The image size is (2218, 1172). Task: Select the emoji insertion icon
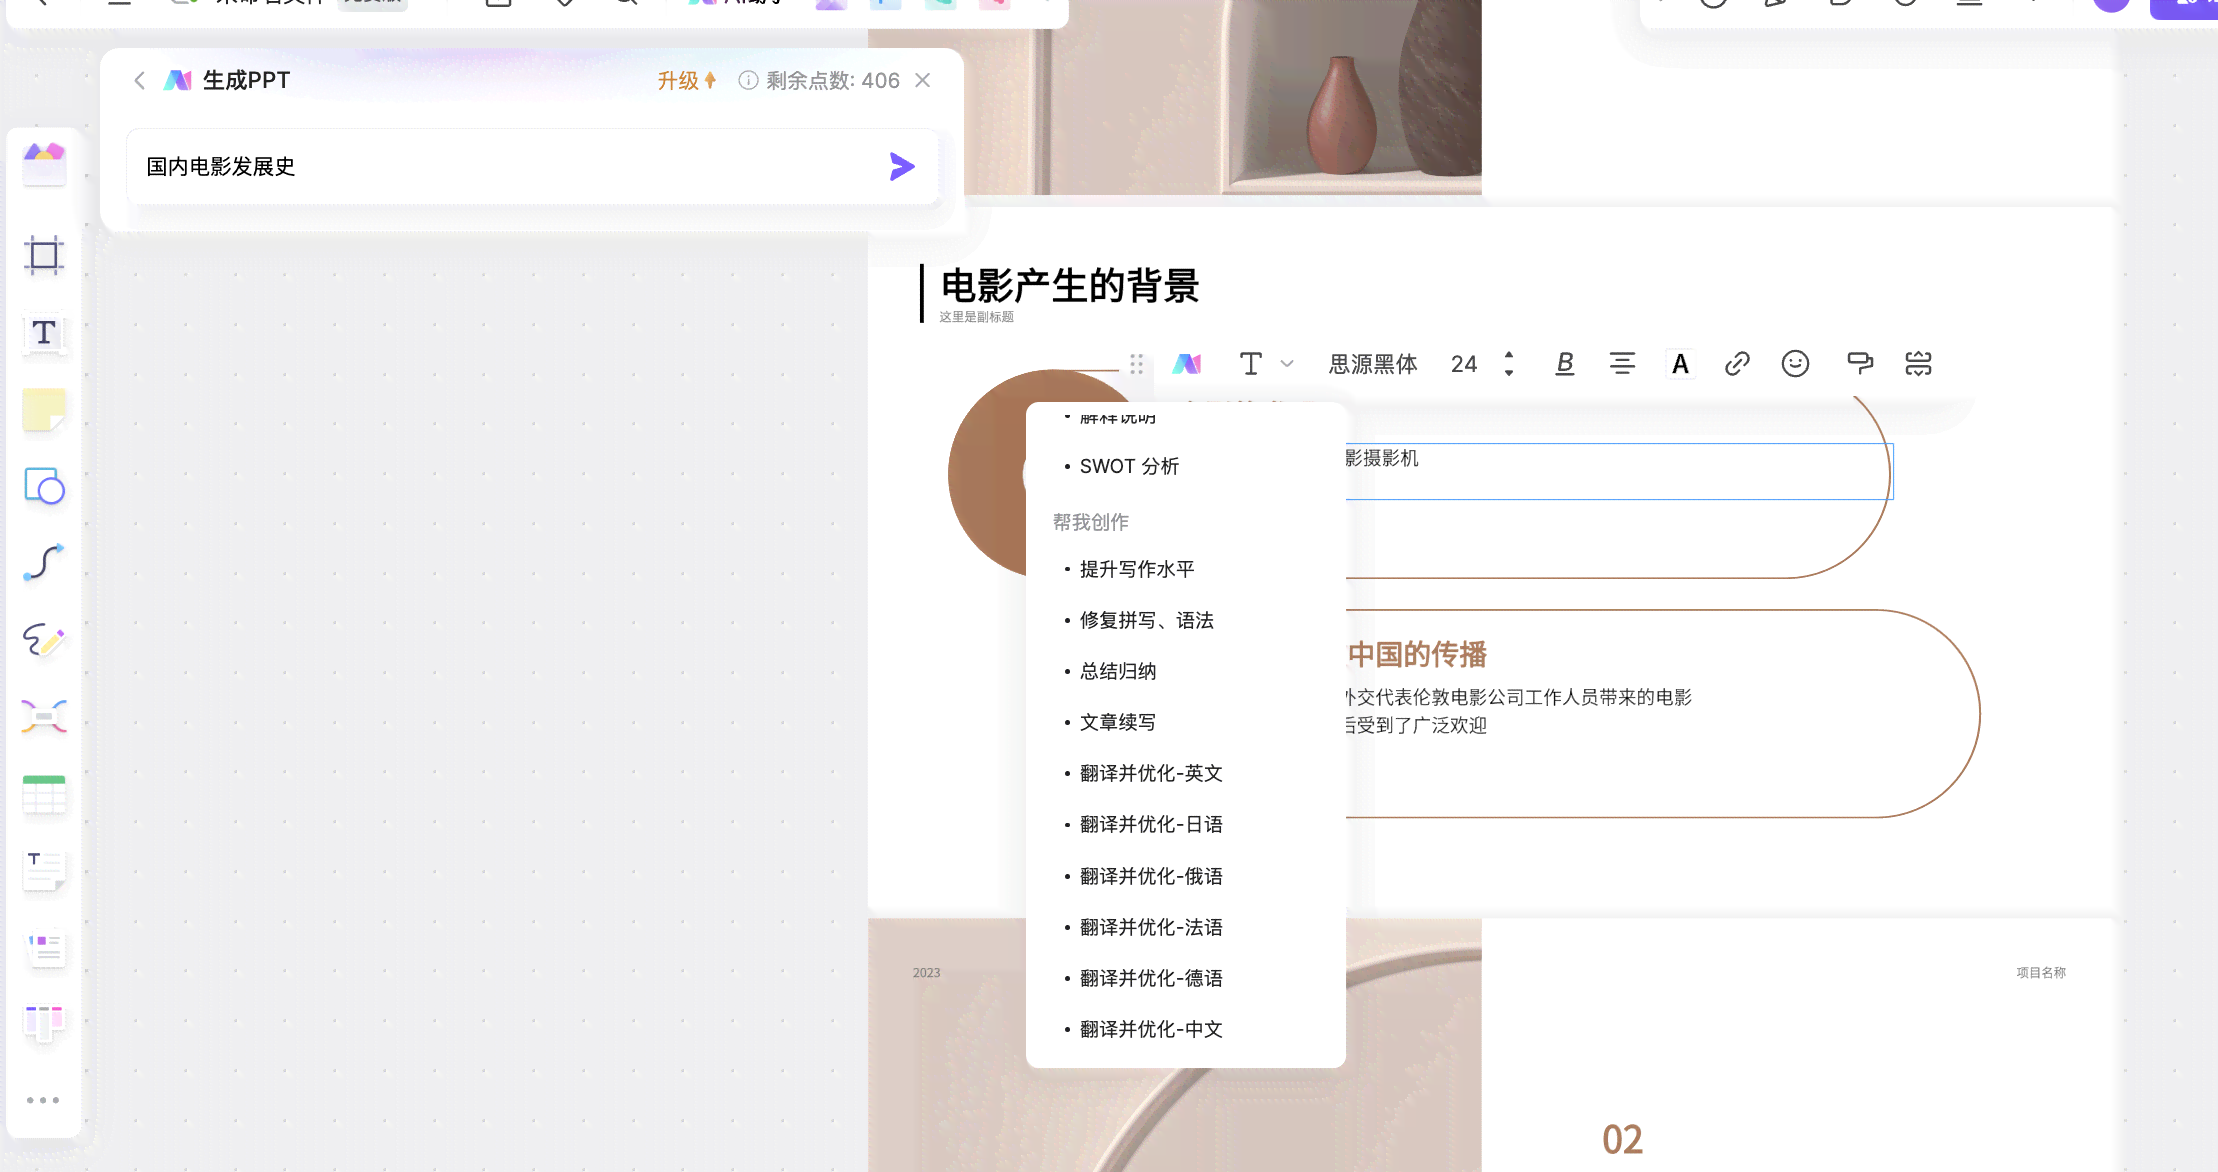click(1796, 364)
